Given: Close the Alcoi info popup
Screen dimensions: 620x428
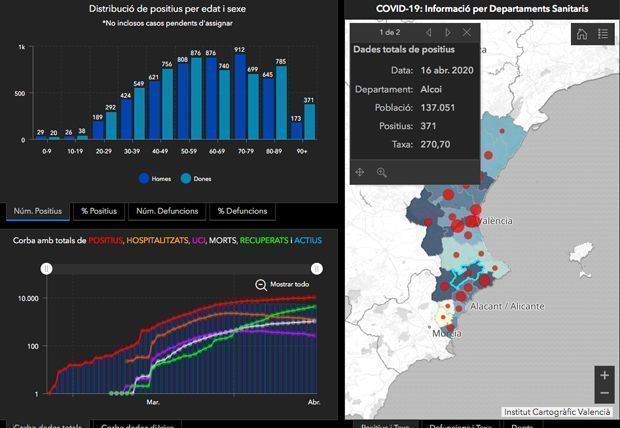Looking at the screenshot, I should 467,32.
